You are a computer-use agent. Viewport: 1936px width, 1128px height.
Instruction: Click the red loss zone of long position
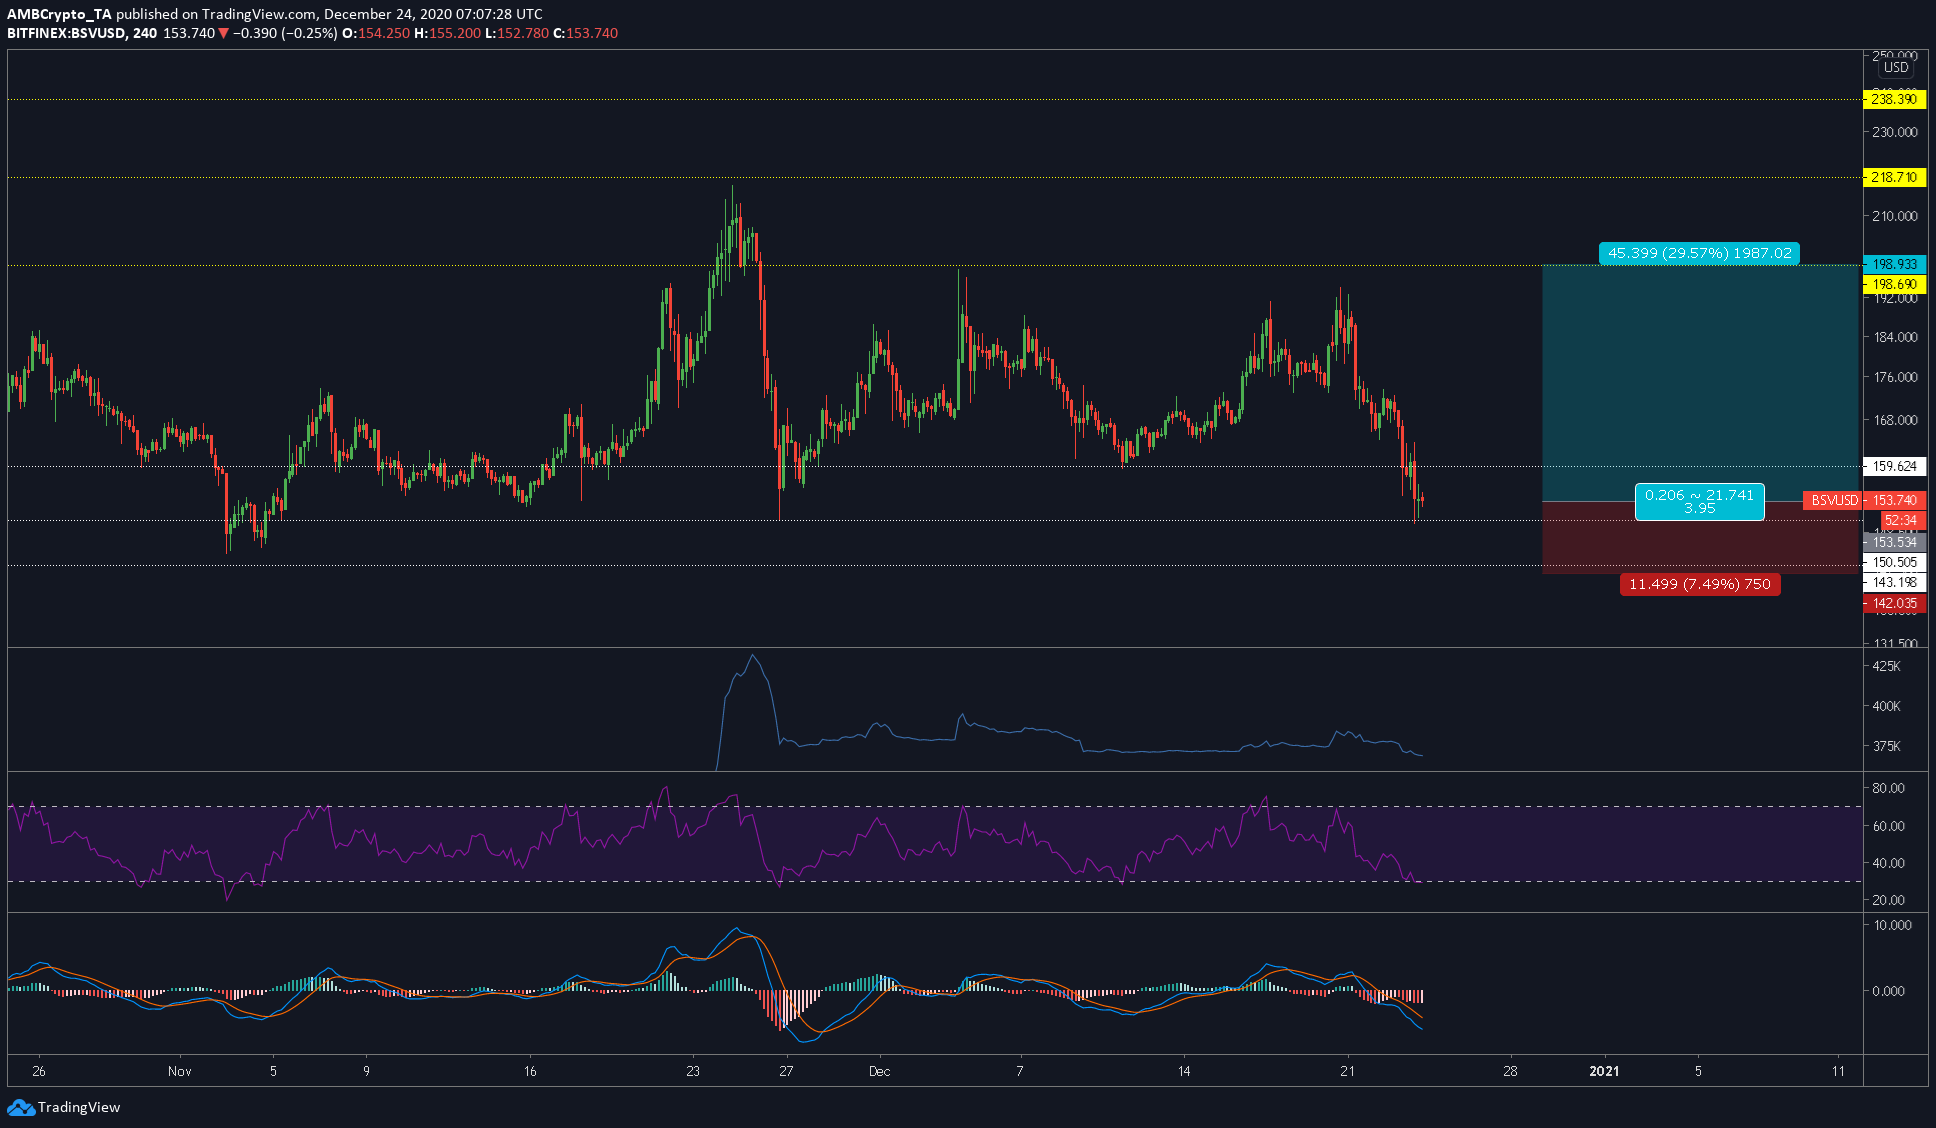coord(1700,537)
